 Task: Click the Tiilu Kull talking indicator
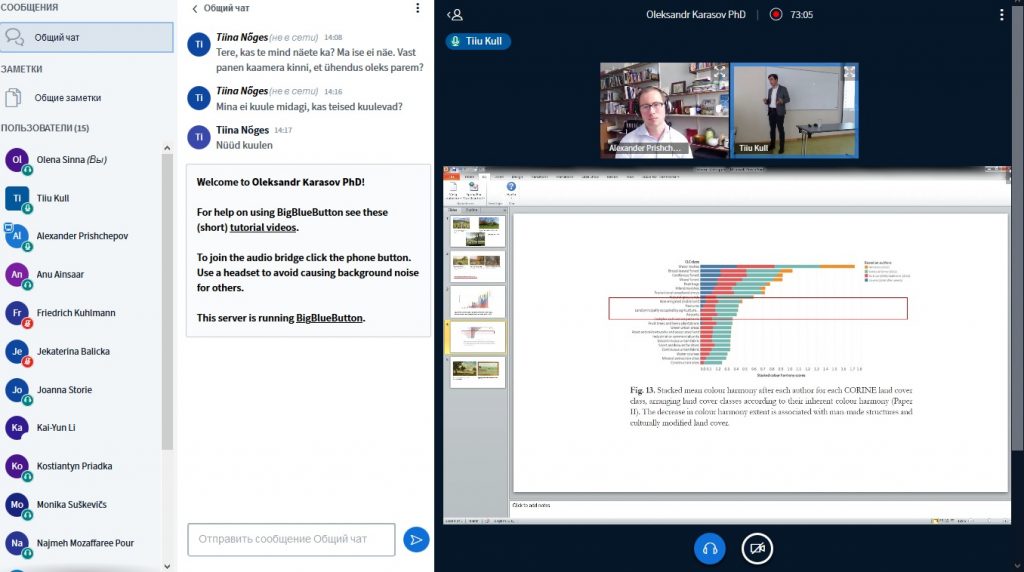click(478, 42)
